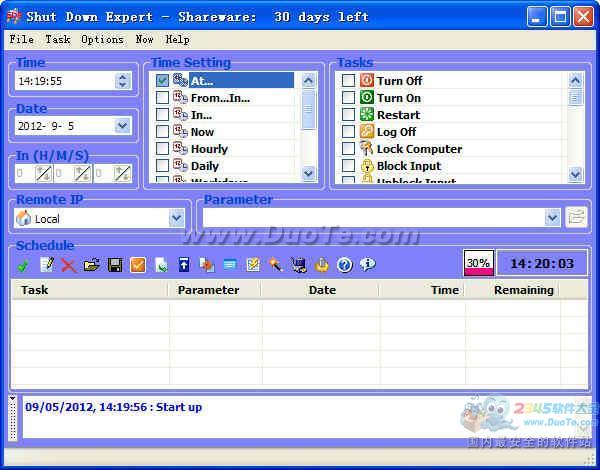
Task: Click the computer network toolbar icon
Action: [x=299, y=265]
